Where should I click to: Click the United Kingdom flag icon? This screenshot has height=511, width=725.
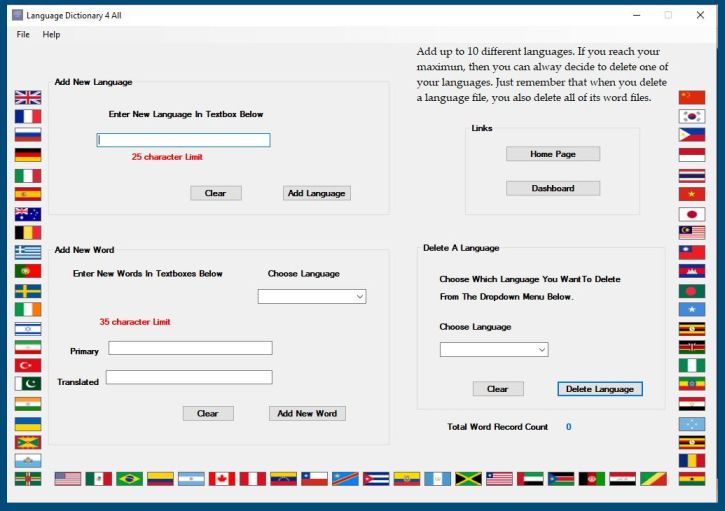(27, 97)
